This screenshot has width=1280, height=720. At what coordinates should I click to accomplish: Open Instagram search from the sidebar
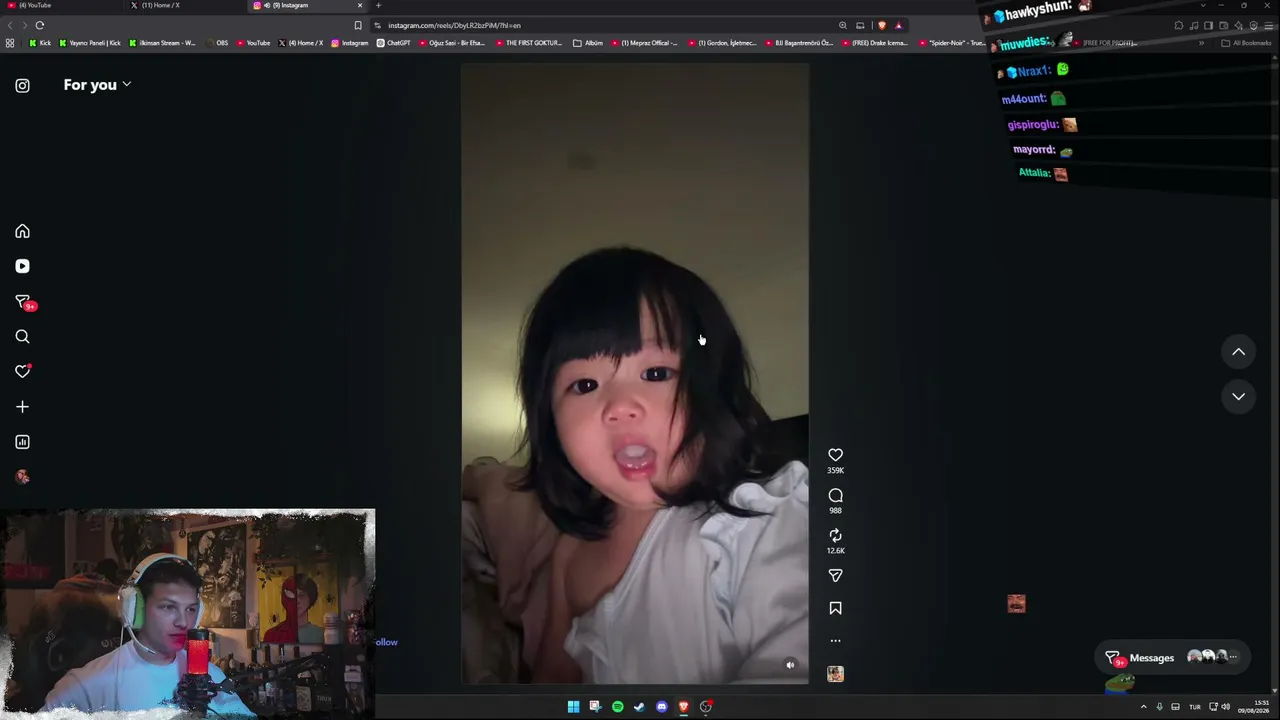[22, 337]
